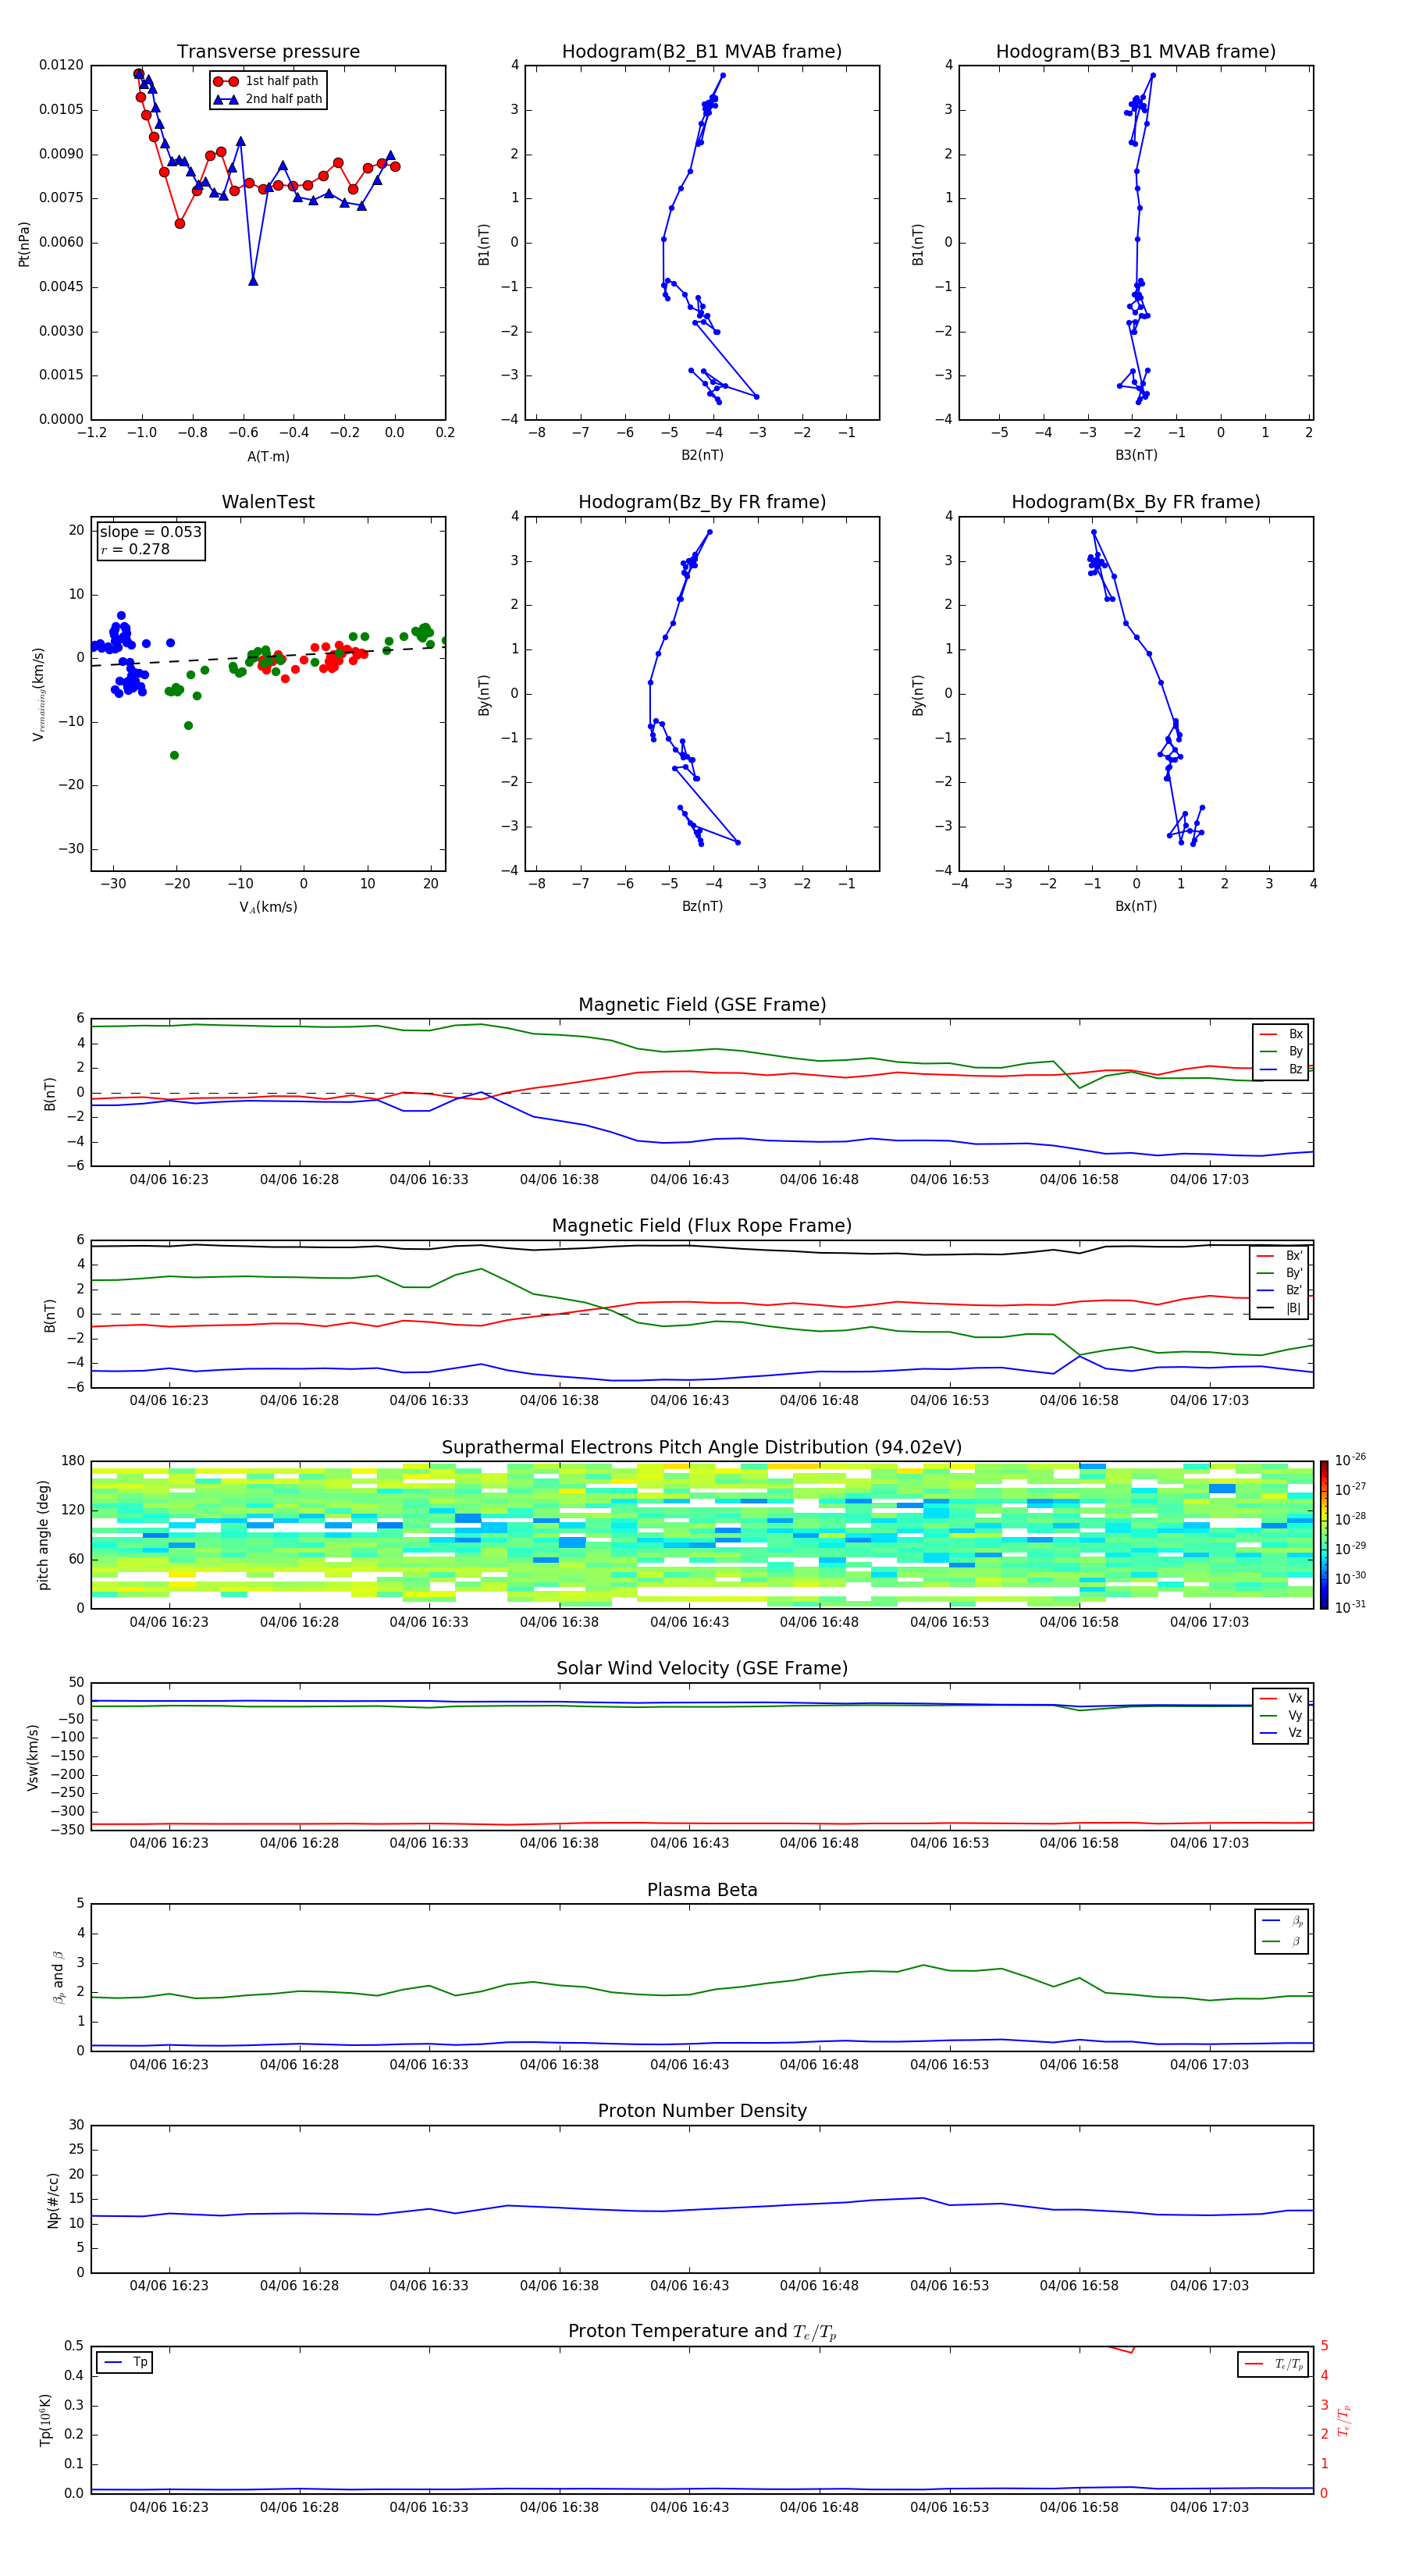Click the '2nd half path' legend entry
This screenshot has height=2576, width=1405.
[x=268, y=99]
